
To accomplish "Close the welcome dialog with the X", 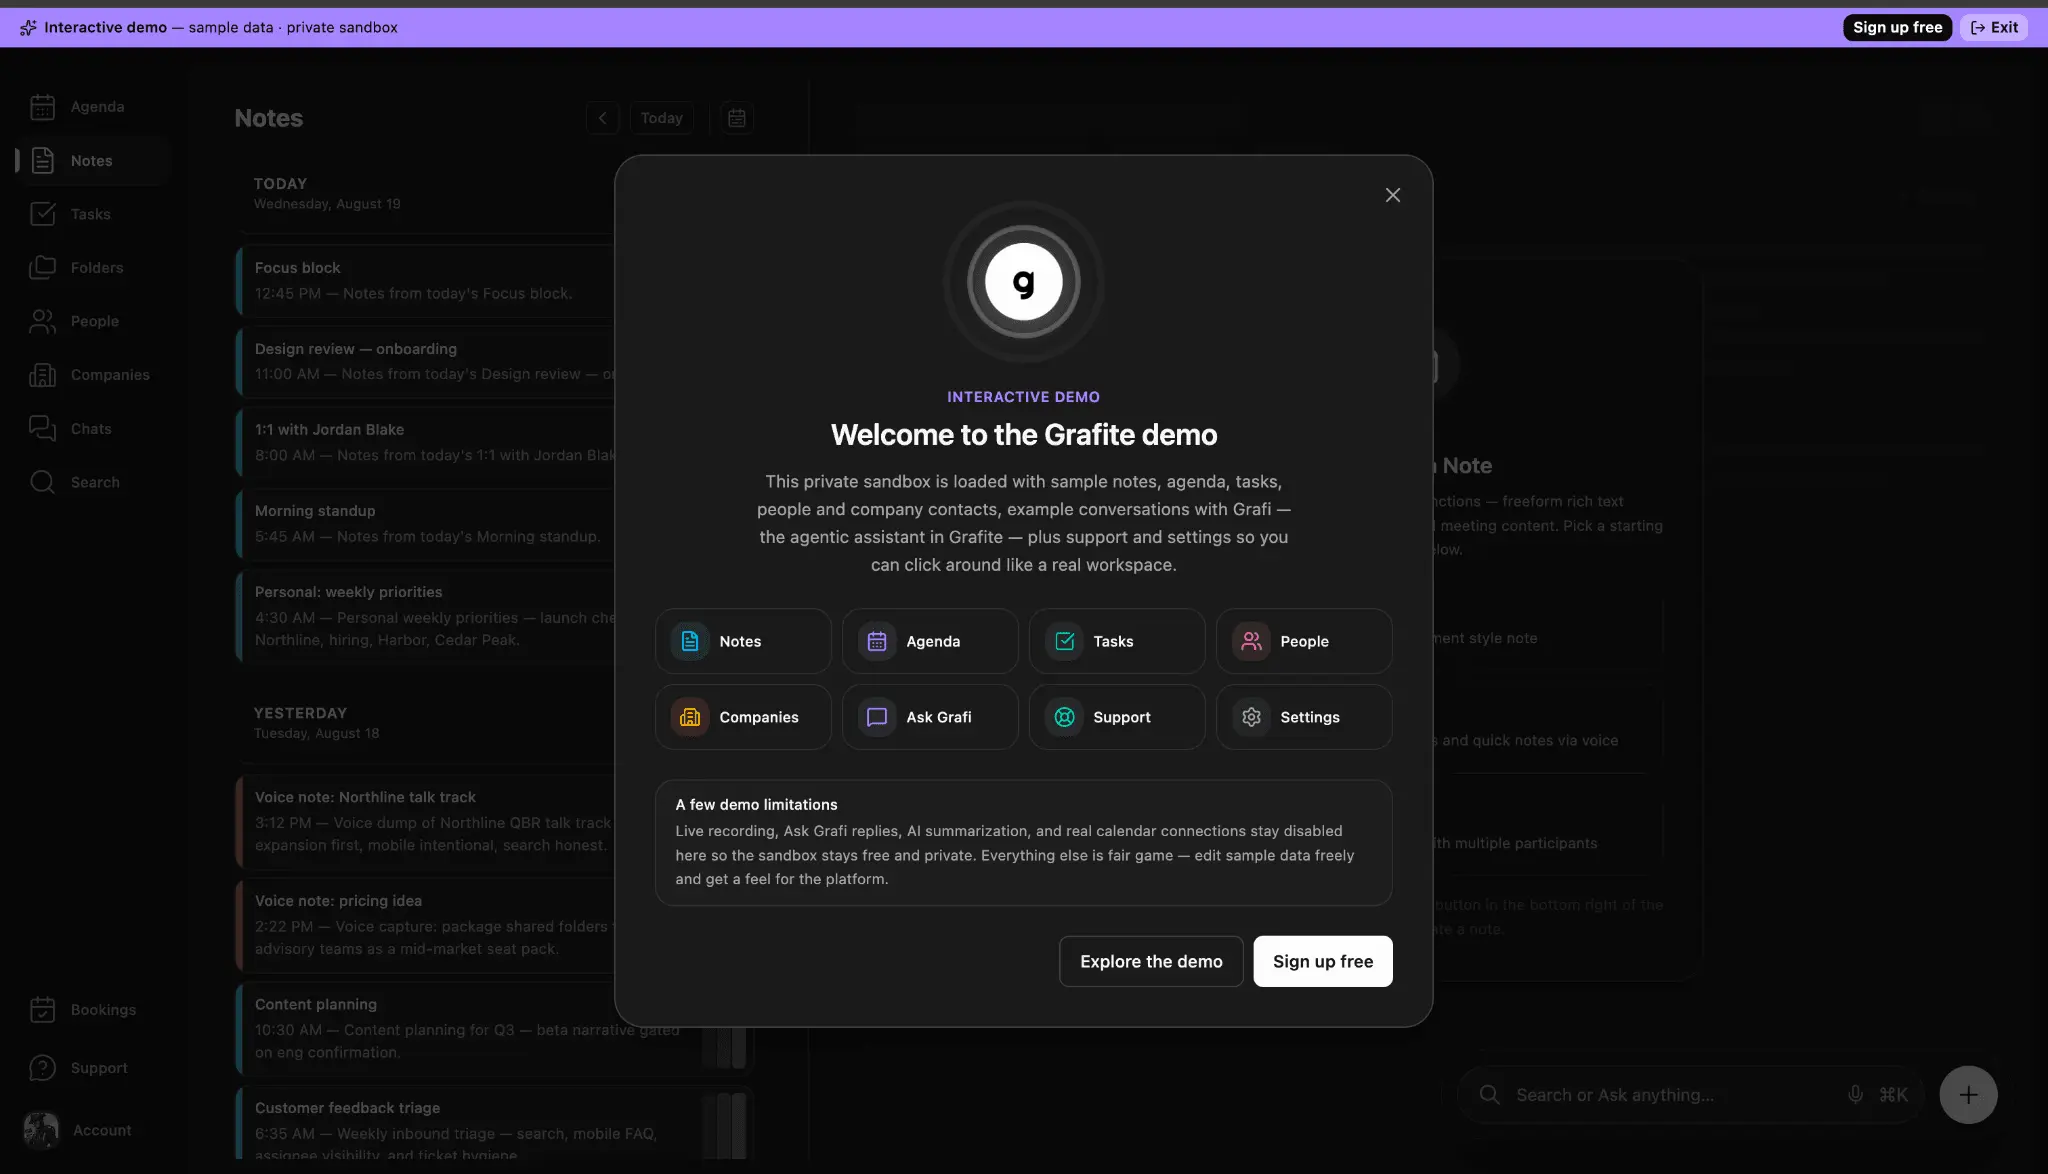I will tap(1392, 195).
